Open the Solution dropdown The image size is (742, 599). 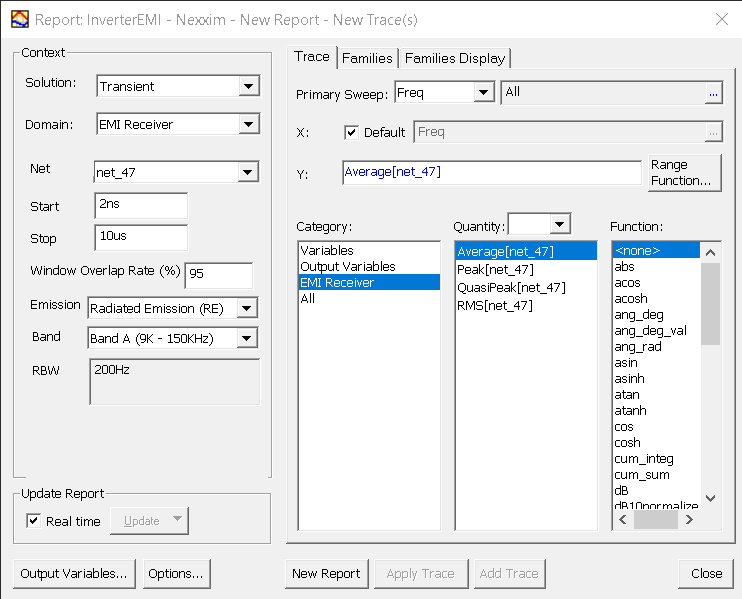pyautogui.click(x=249, y=87)
